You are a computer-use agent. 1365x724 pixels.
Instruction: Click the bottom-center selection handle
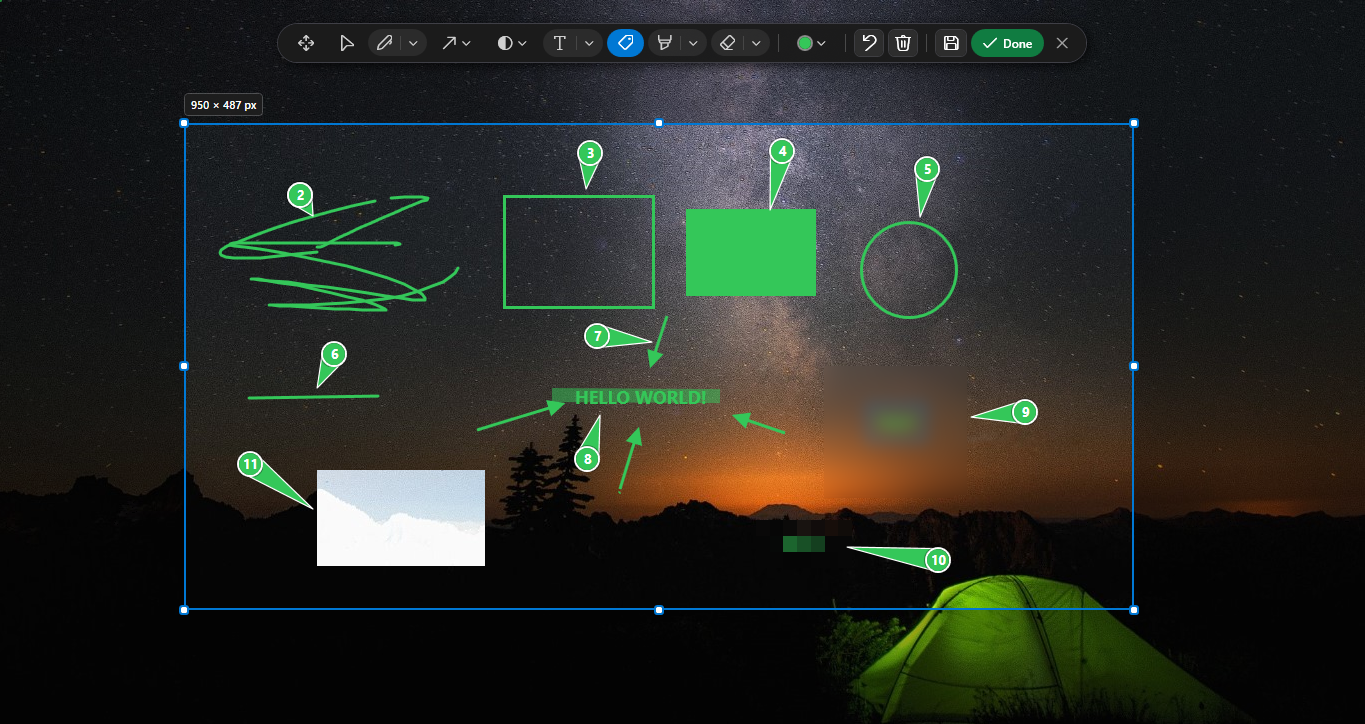pyautogui.click(x=659, y=609)
